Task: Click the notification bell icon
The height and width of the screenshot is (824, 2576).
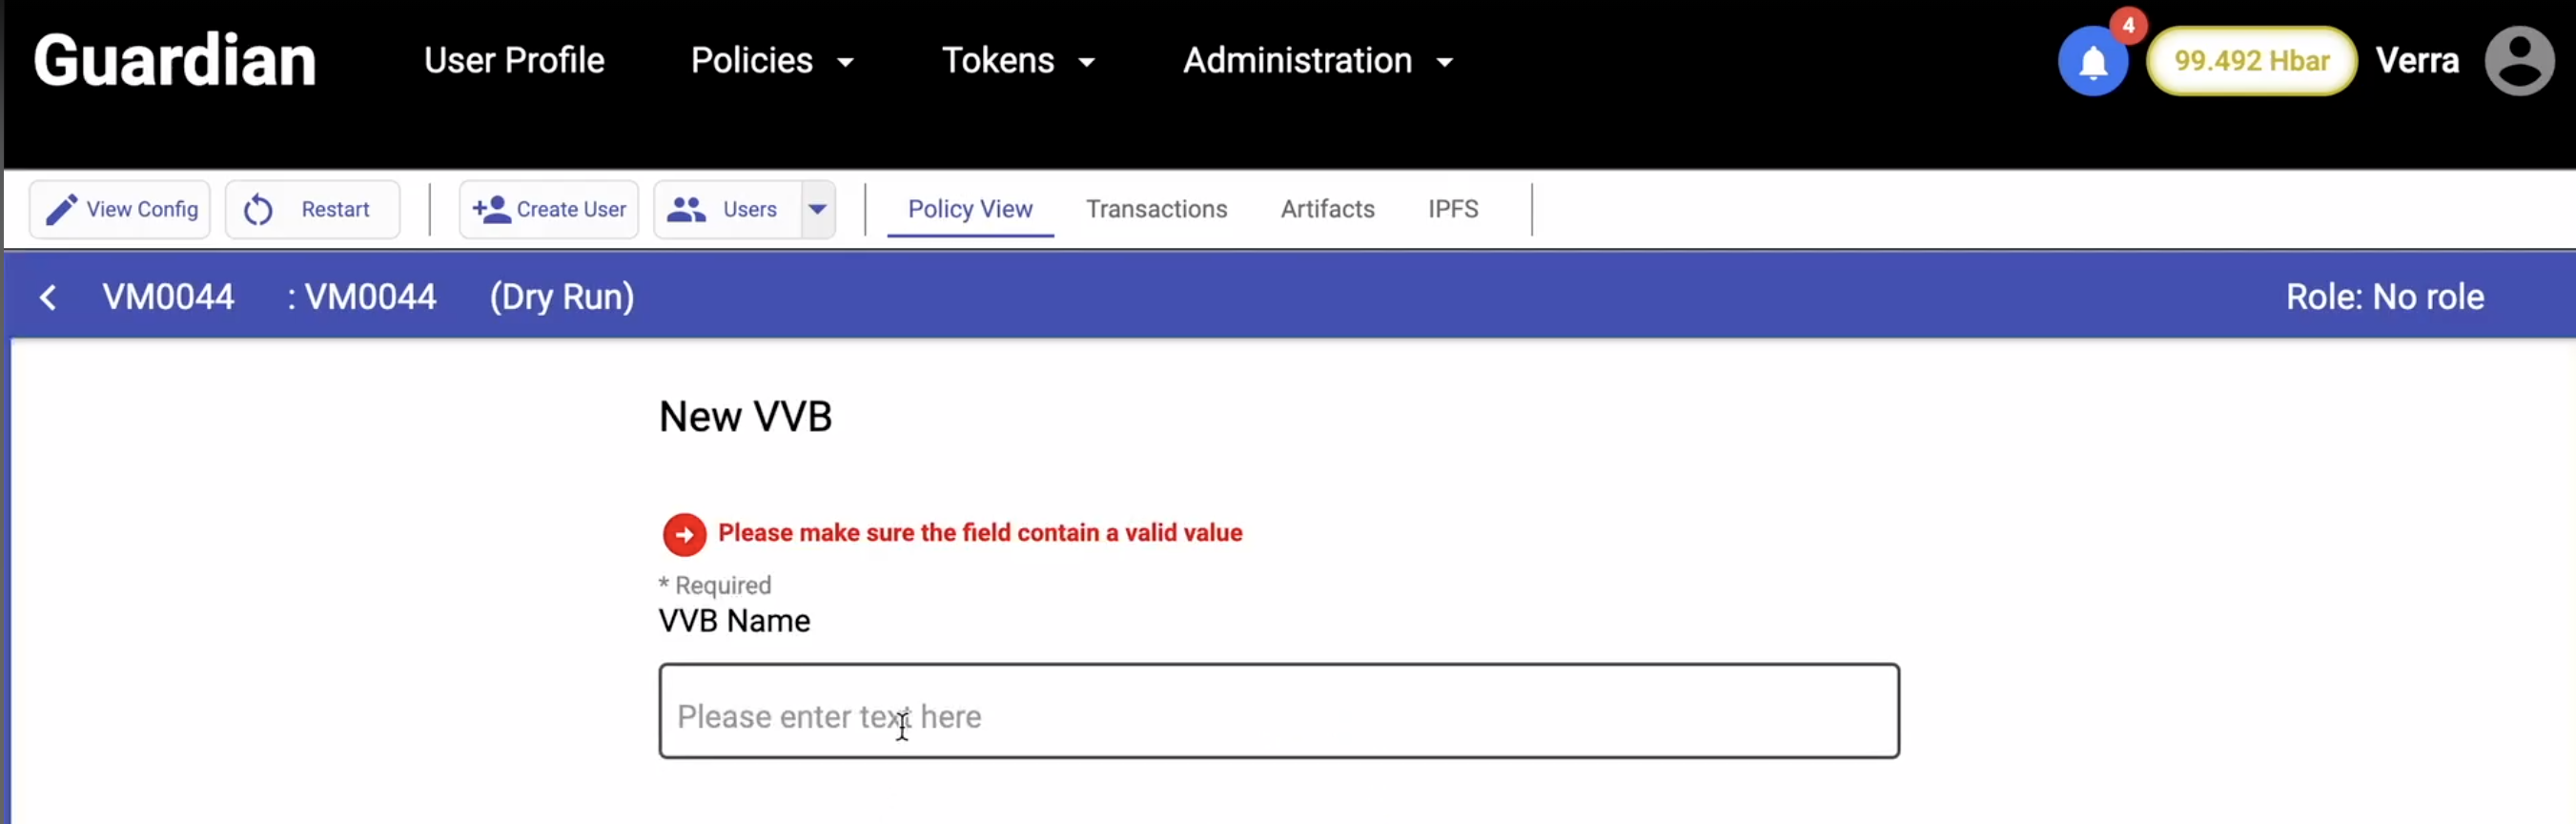Action: [2092, 63]
